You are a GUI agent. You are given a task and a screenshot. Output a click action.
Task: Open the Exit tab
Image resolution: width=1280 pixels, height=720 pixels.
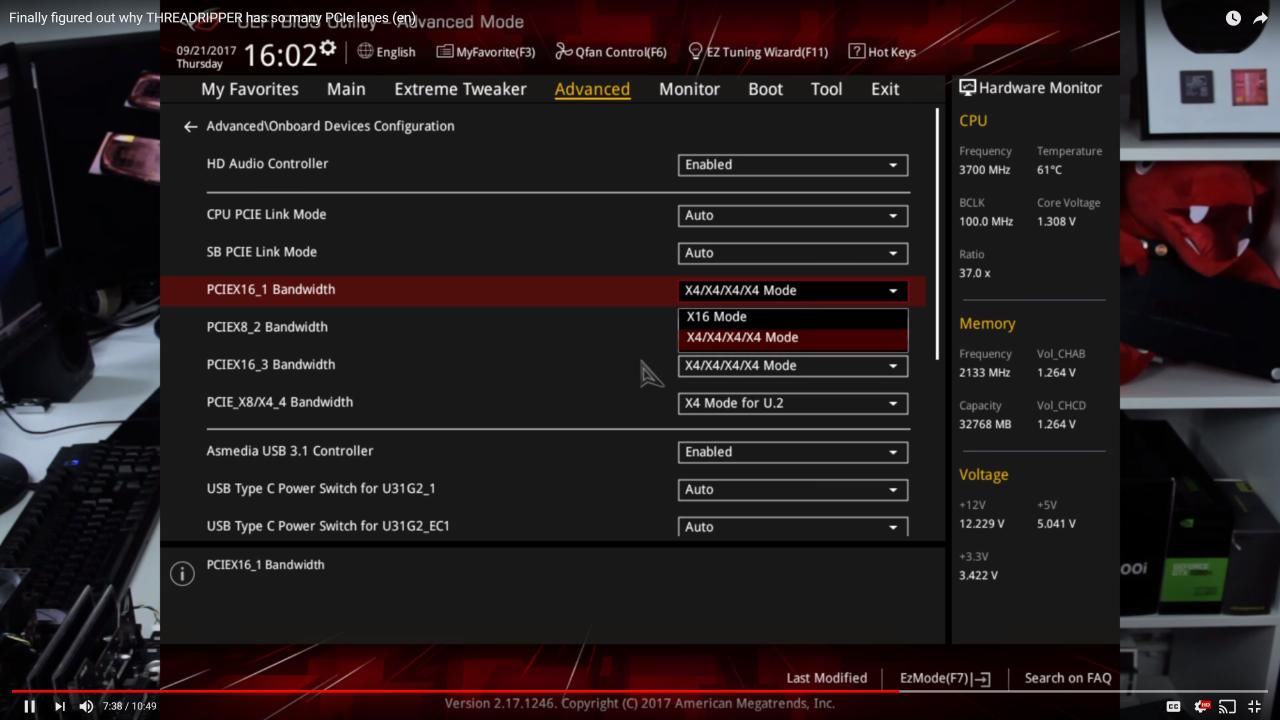coord(885,89)
